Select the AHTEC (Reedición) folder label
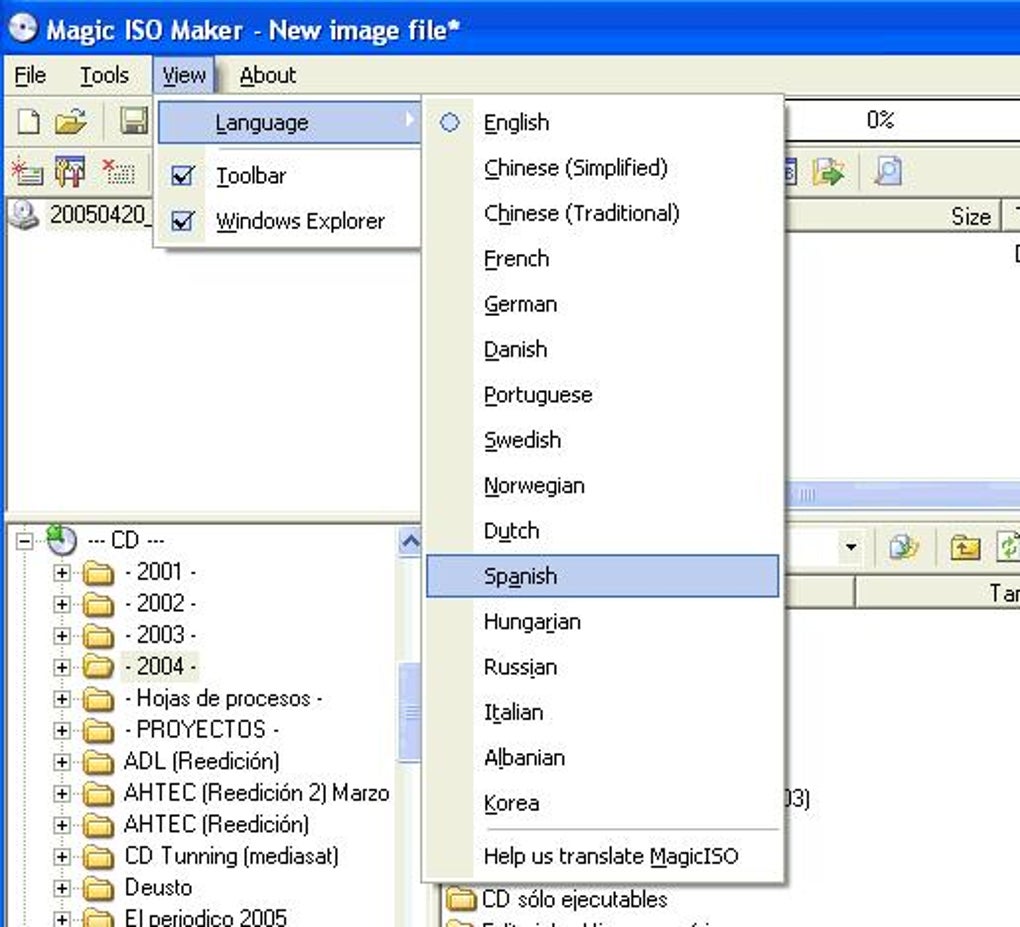The height and width of the screenshot is (927, 1020). click(216, 825)
